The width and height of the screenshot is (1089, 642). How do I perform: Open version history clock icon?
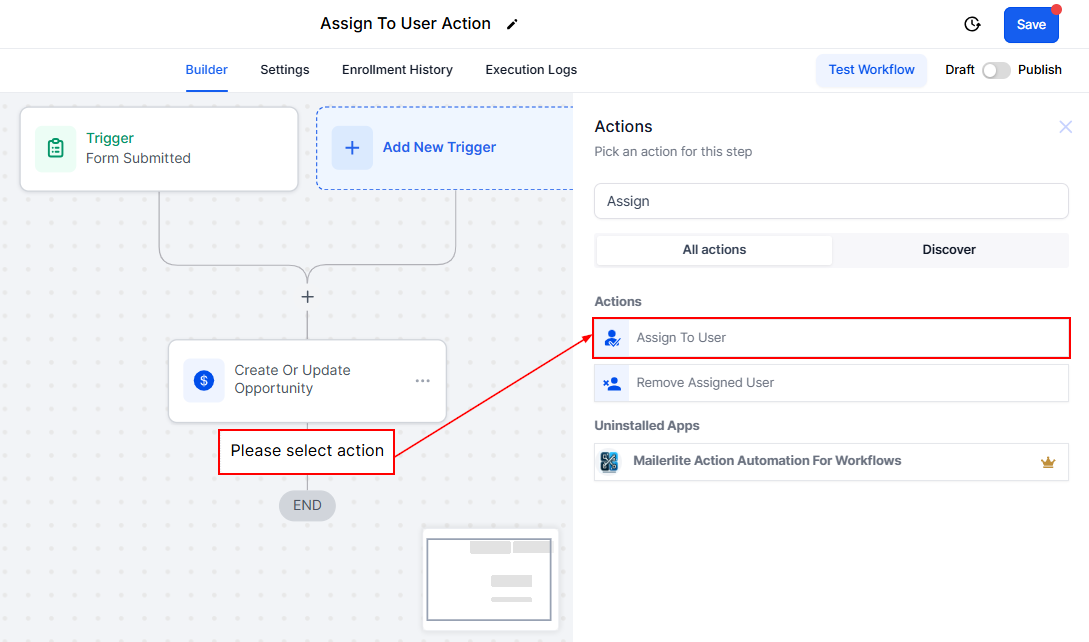click(971, 24)
